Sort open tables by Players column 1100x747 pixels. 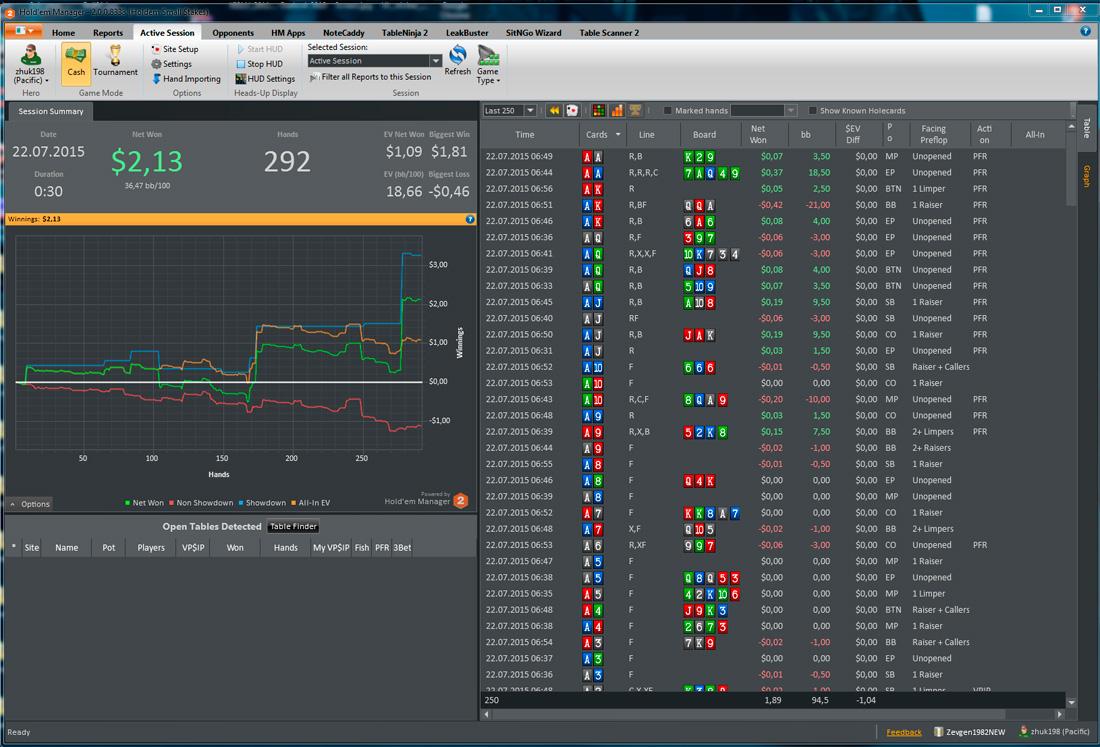(x=151, y=548)
